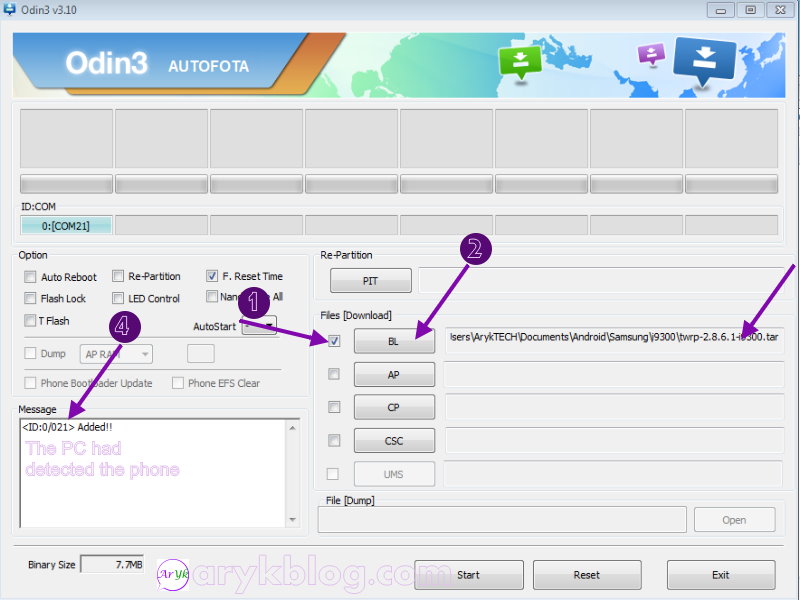
Task: Click the small field next to AP RAM
Action: pos(201,354)
